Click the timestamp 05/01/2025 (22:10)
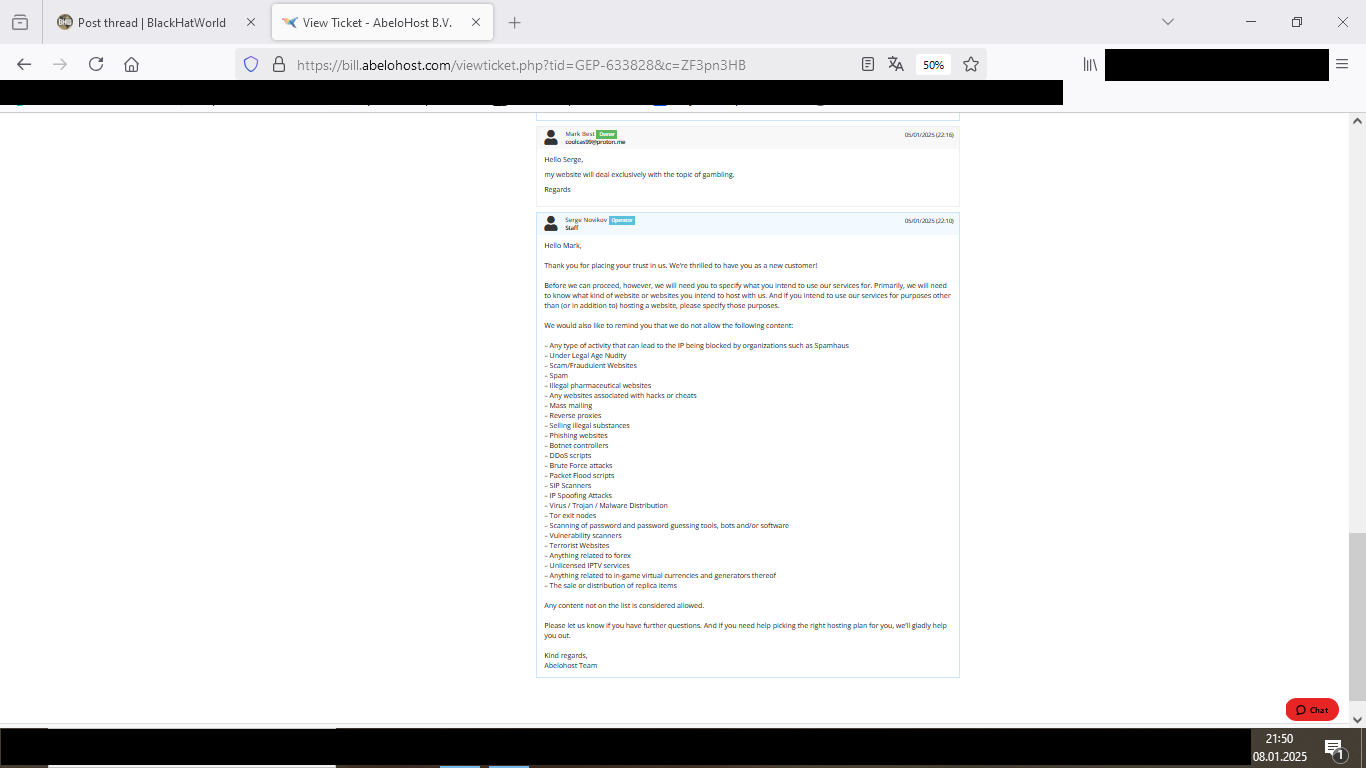The width and height of the screenshot is (1366, 768). click(x=929, y=221)
